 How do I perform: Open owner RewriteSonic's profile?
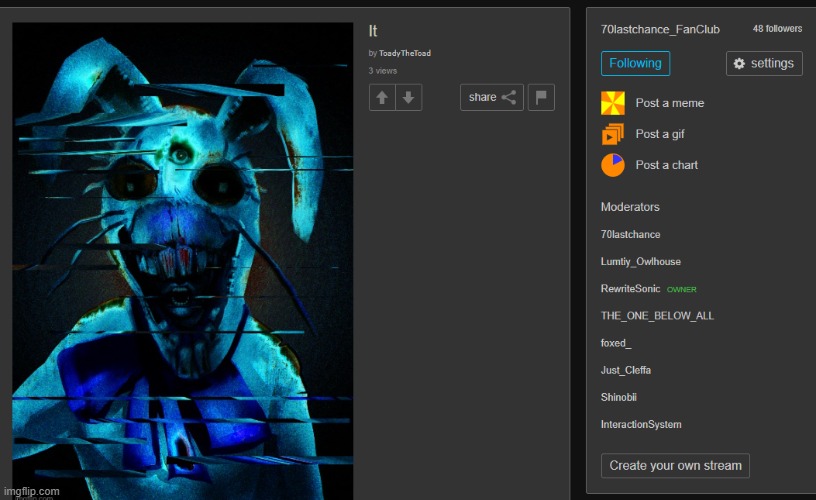pyautogui.click(x=630, y=289)
